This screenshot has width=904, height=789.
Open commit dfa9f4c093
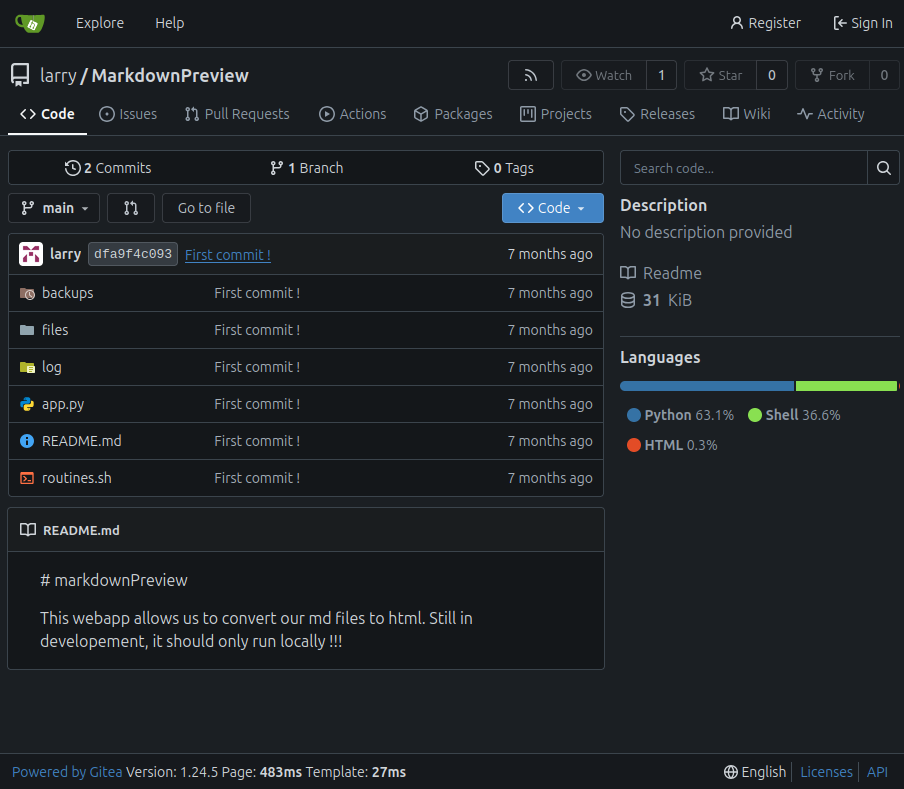click(x=133, y=254)
